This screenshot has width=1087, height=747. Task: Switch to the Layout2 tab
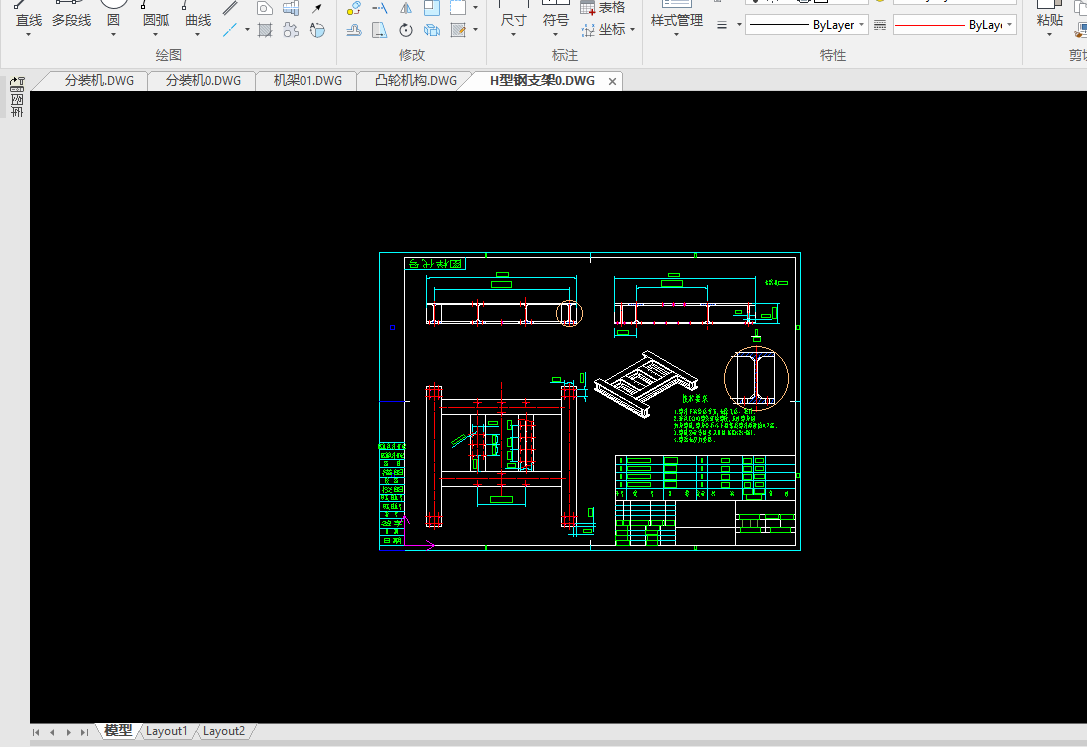coord(223,731)
